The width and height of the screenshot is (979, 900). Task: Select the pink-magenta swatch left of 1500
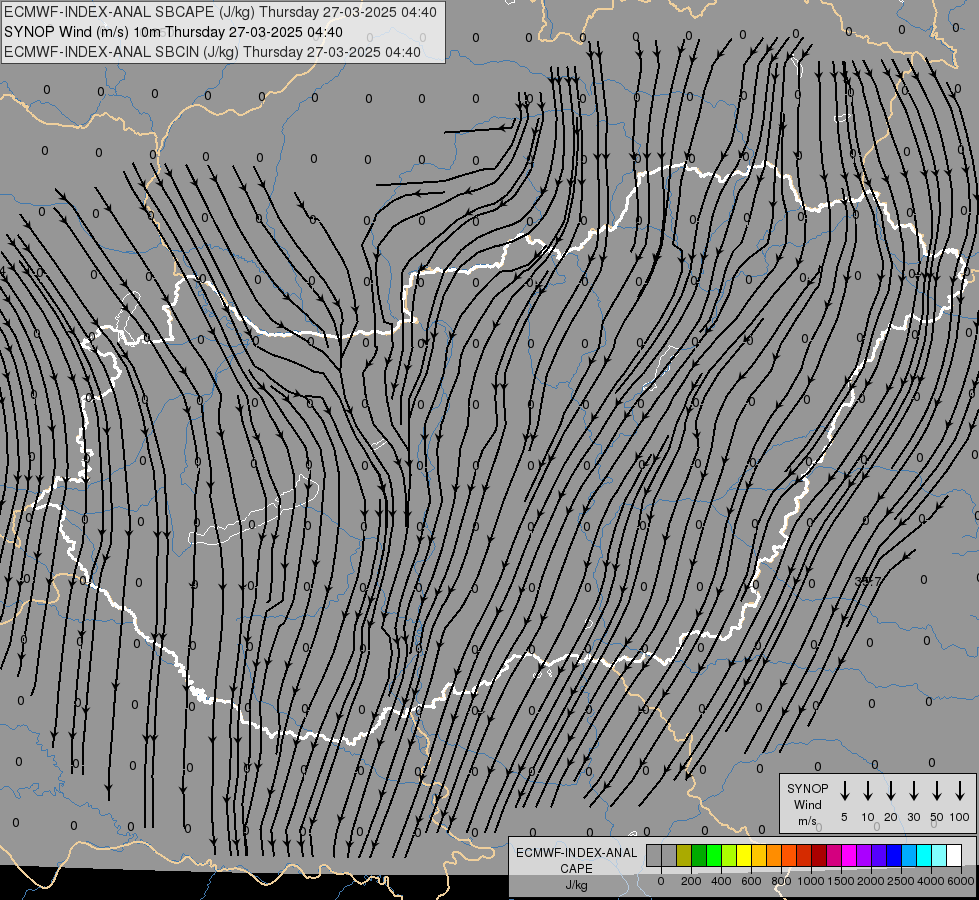tap(834, 855)
